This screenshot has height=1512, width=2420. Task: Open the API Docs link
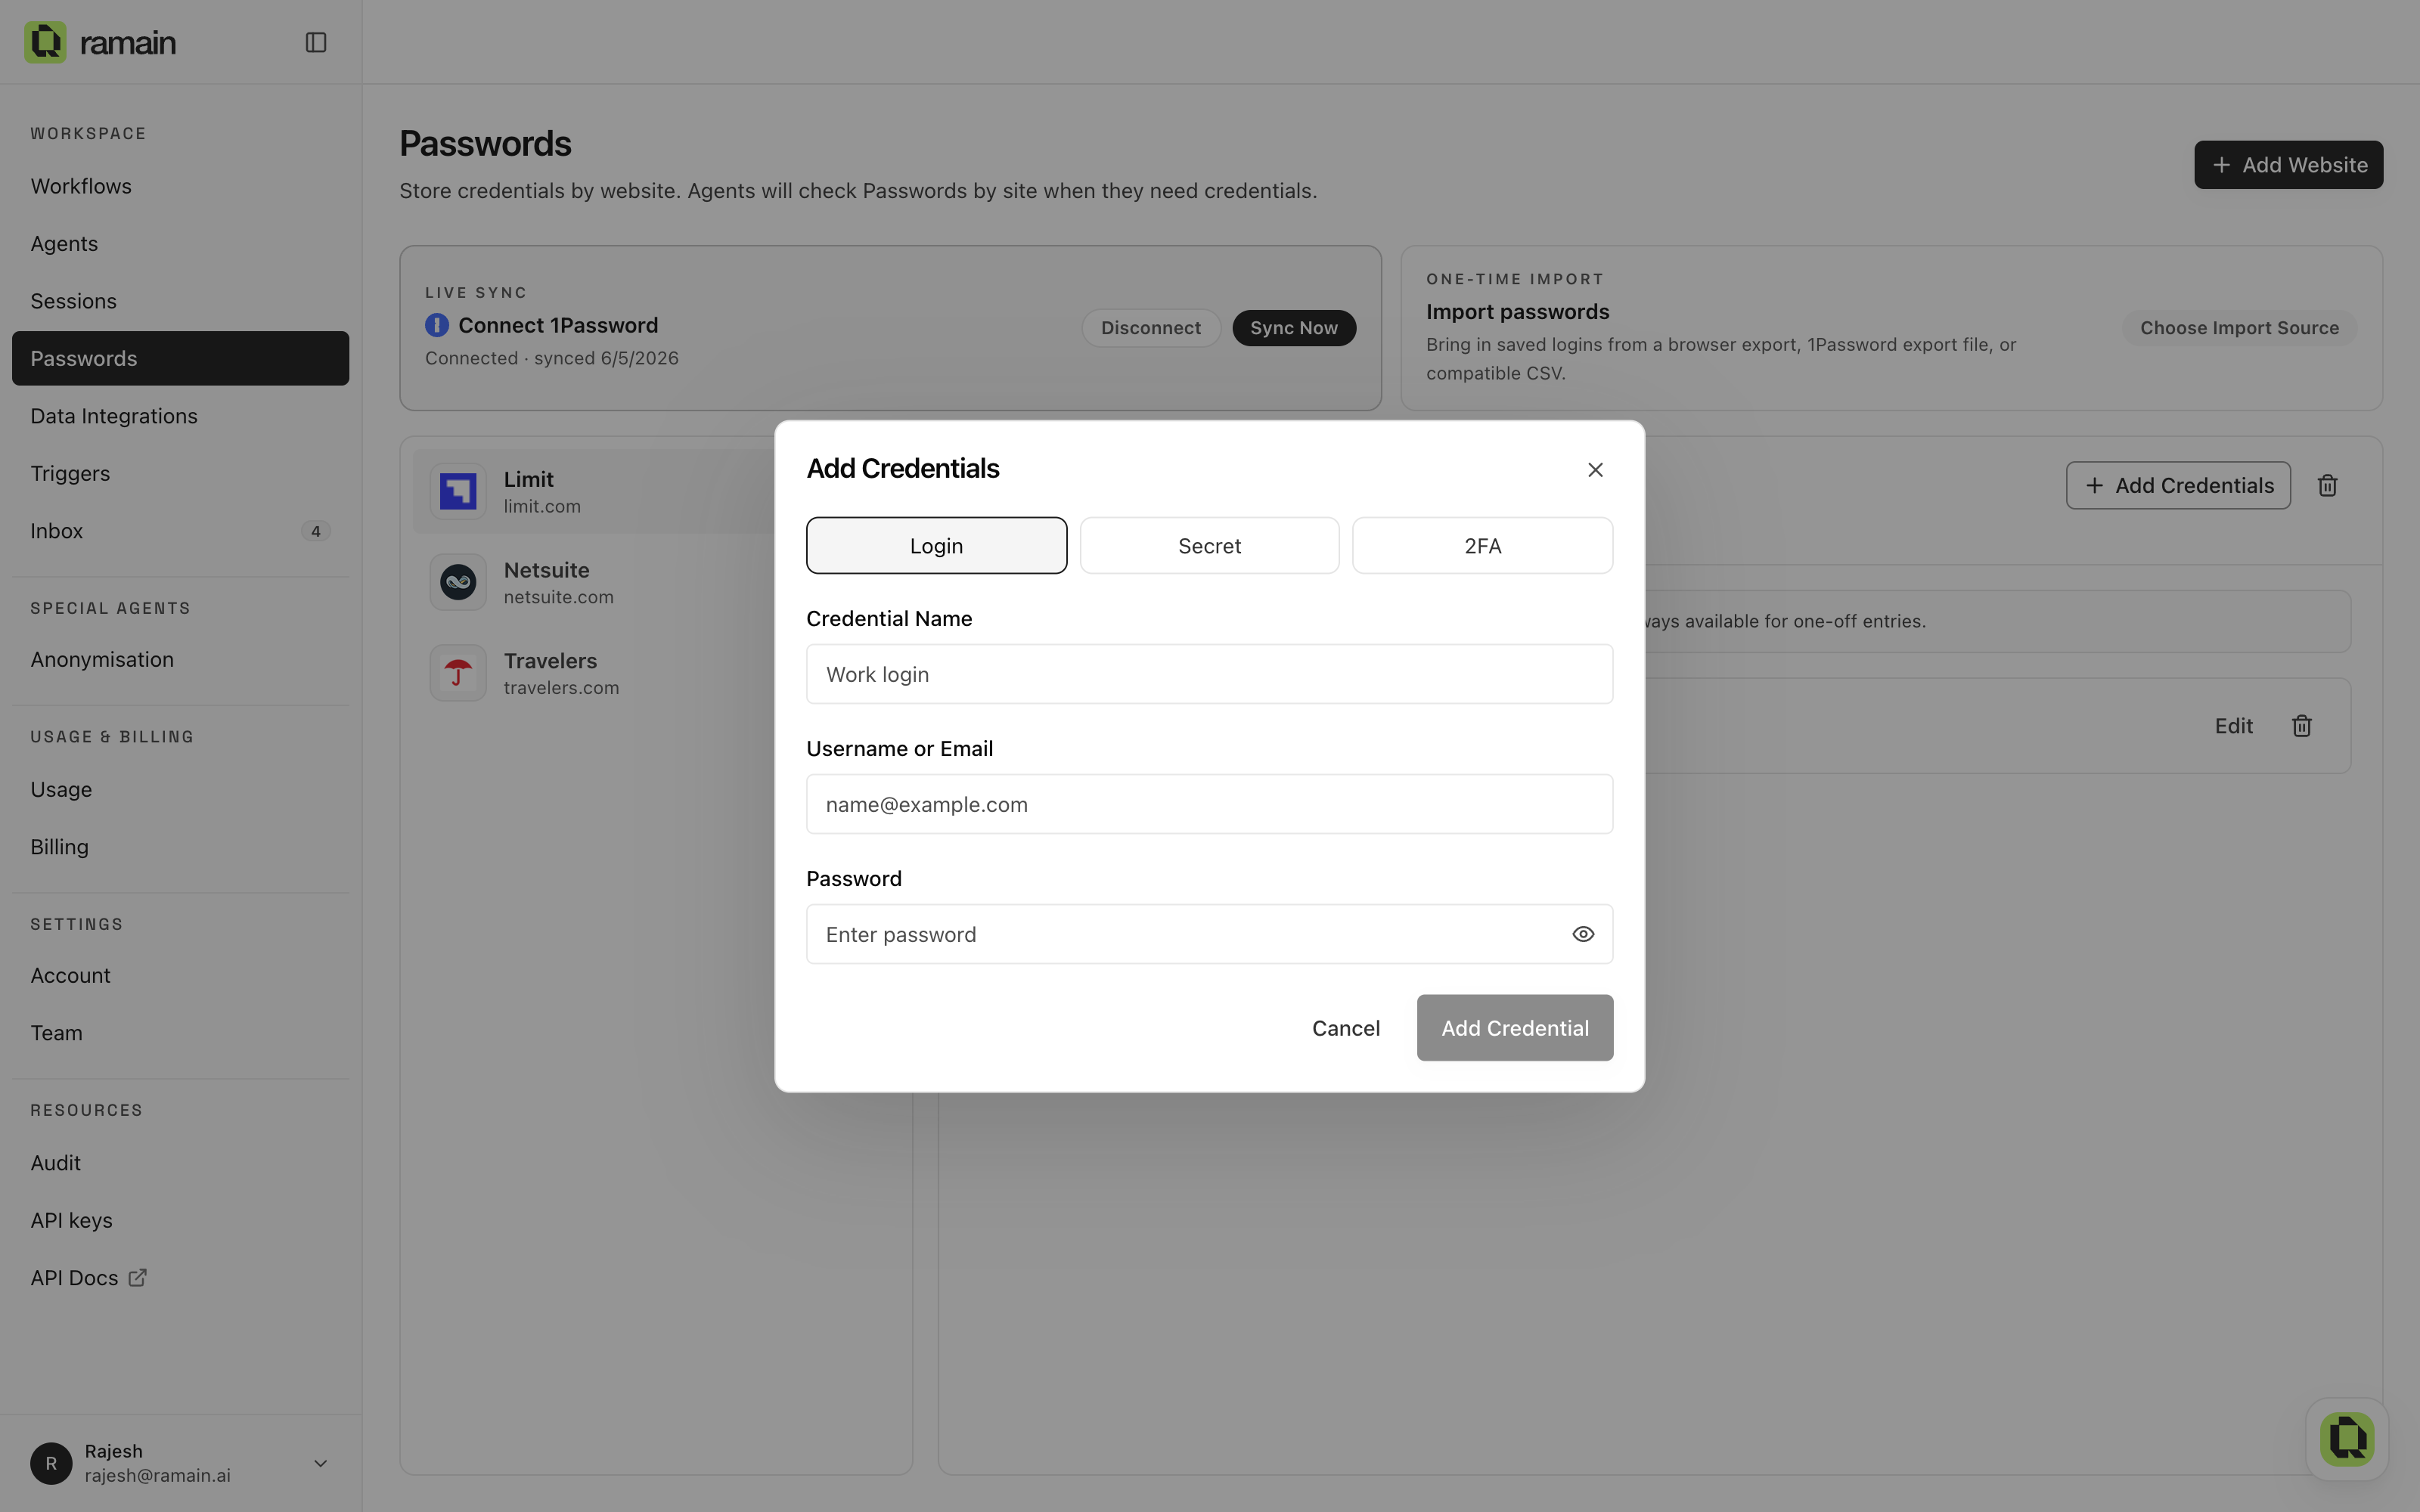click(180, 1278)
